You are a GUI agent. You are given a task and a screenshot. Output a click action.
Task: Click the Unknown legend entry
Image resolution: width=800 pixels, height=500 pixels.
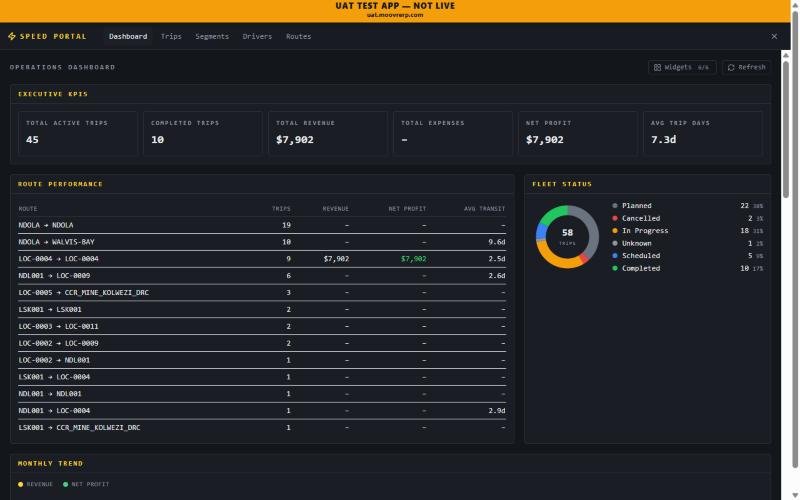pos(687,243)
